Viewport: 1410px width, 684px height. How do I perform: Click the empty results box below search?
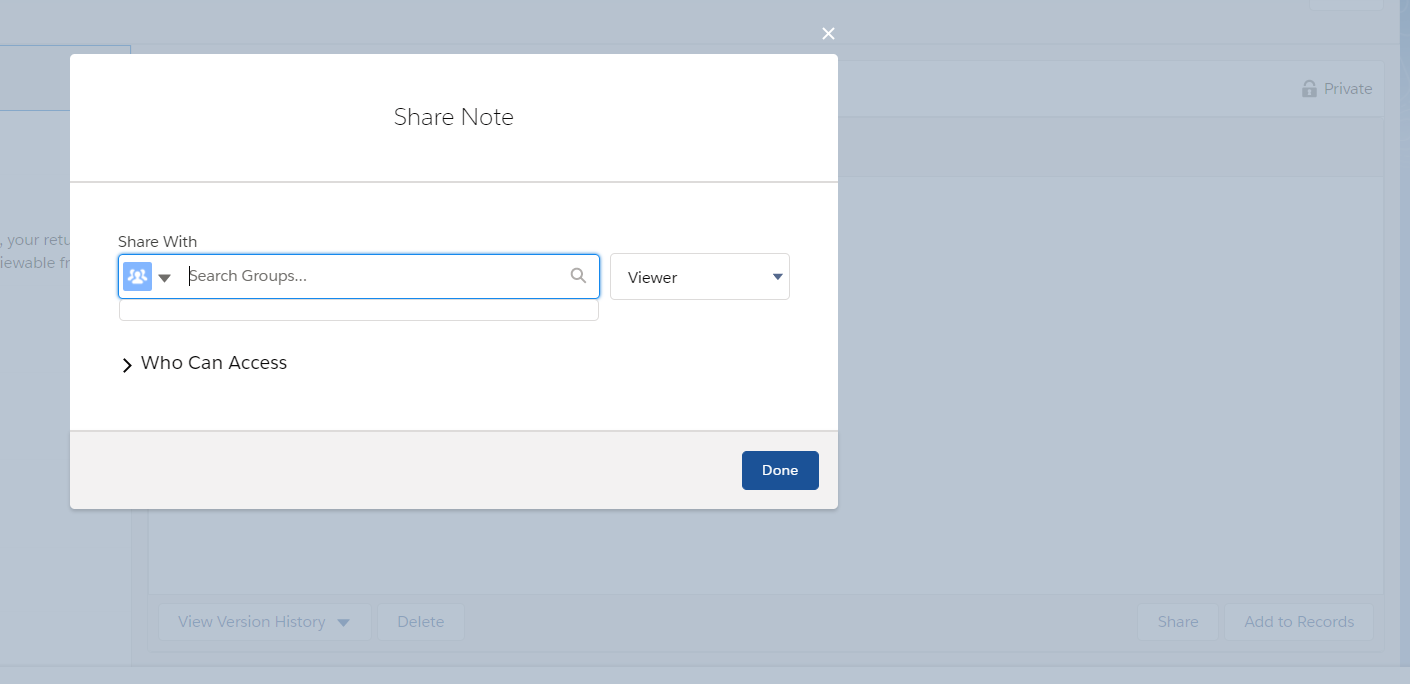point(359,310)
